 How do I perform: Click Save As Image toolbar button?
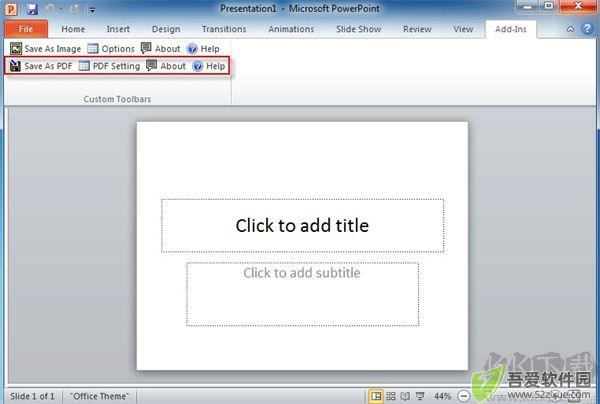[45, 49]
